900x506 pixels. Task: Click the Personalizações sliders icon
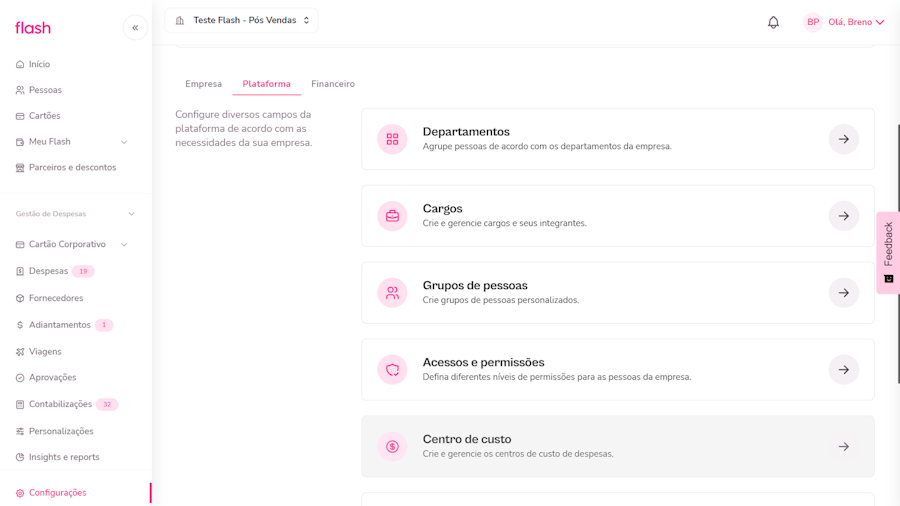point(20,431)
